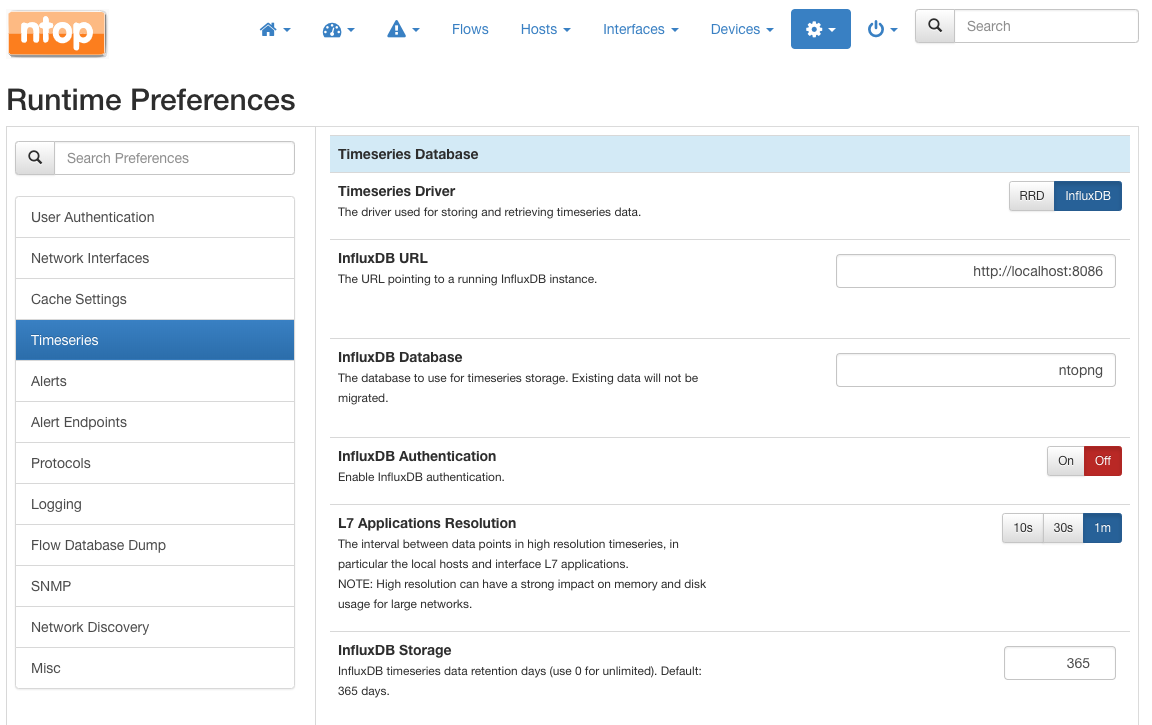Click the Runtime Preferences heading
This screenshot has height=725, width=1152.
pyautogui.click(x=151, y=100)
